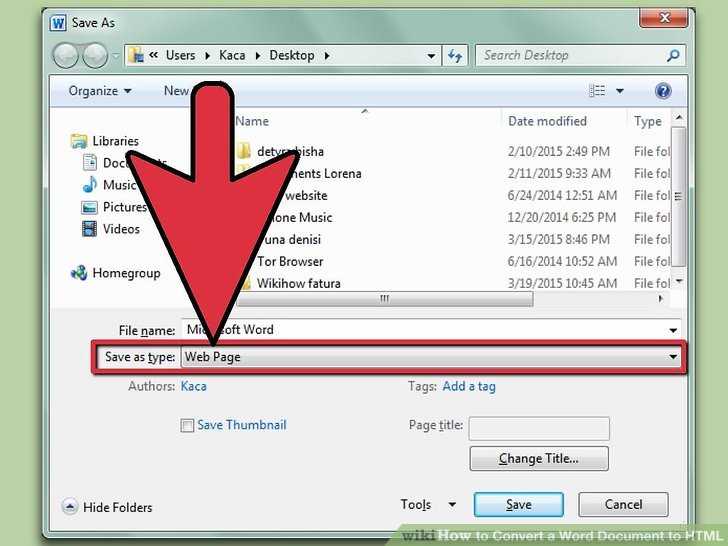The image size is (728, 546).
Task: Click Kaca in the address breadcrumb
Action: (x=232, y=56)
